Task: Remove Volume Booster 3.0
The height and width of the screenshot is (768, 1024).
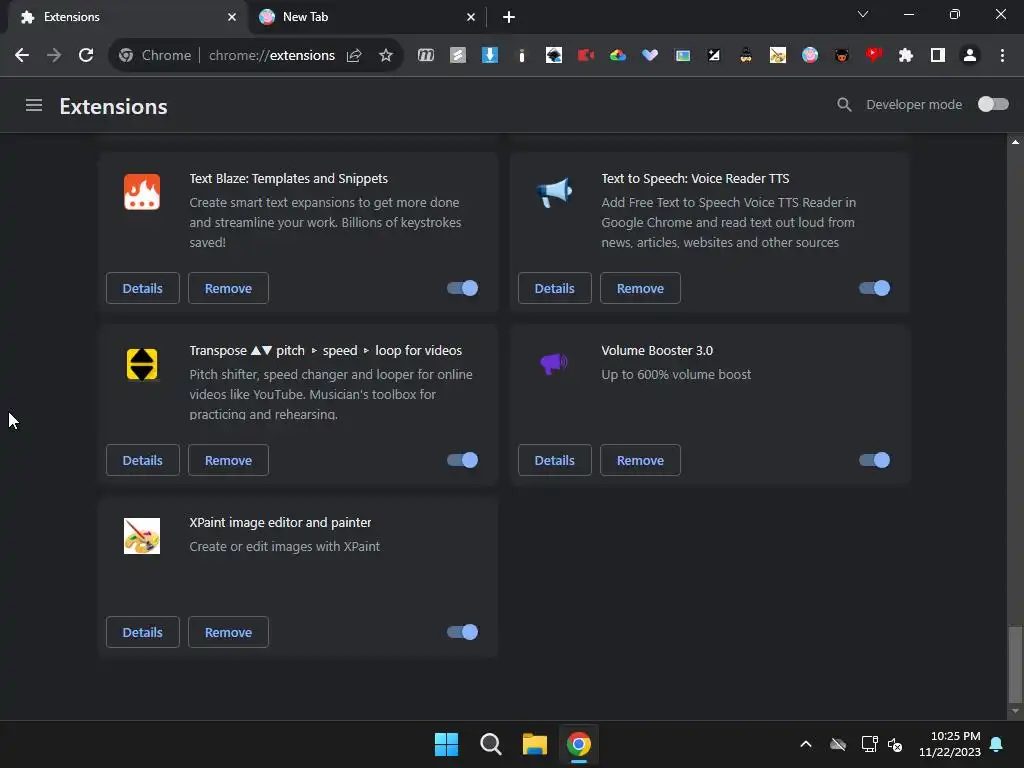Action: tap(640, 460)
